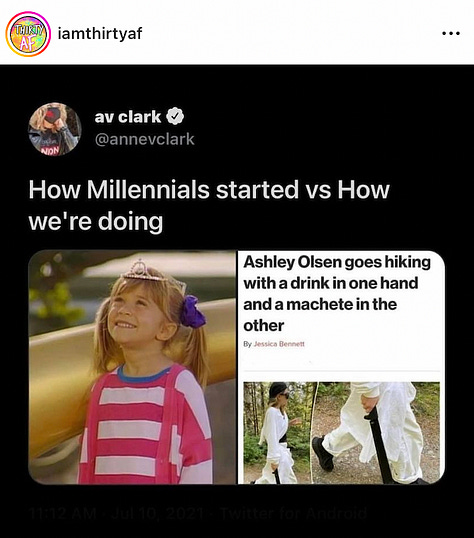This screenshot has height=538, width=474.
Task: Click the Ashley Olsen hiking headline
Action: tap(337, 294)
